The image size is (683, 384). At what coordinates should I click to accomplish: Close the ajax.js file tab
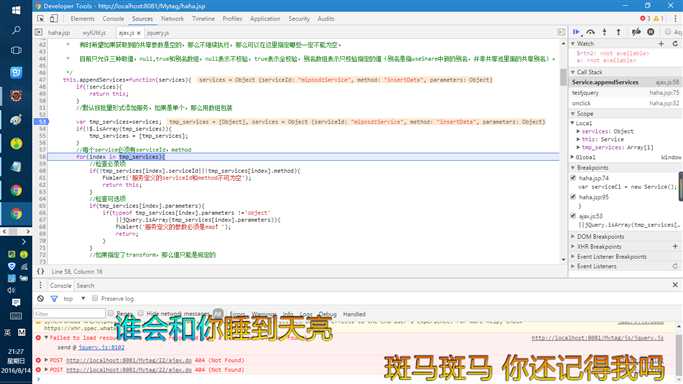[x=139, y=33]
